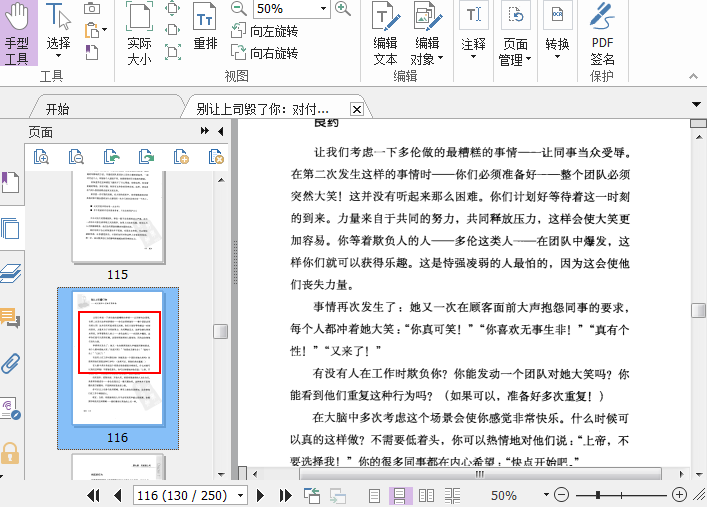Click the zoom slider in status bar

pyautogui.click(x=620, y=495)
